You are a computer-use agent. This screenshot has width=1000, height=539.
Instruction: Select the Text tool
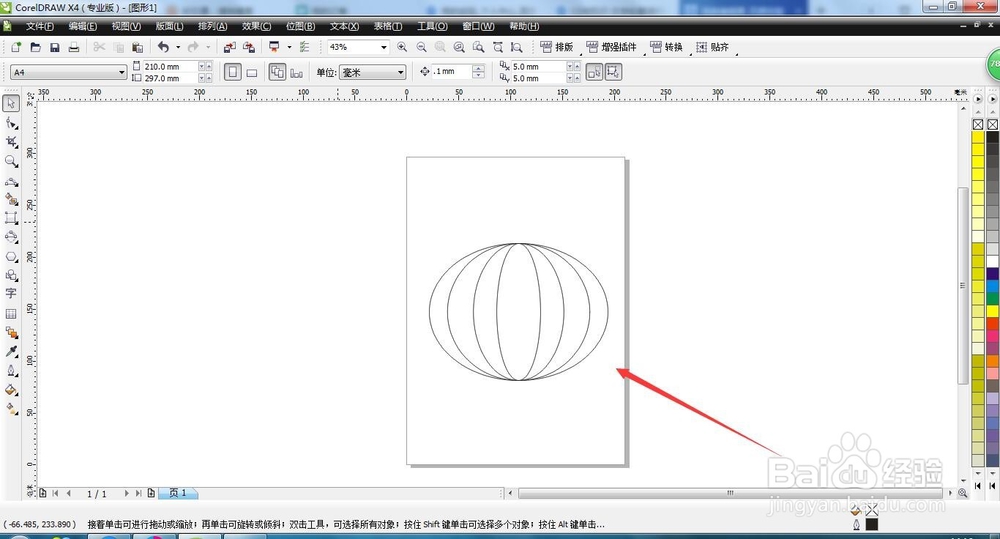(x=11, y=293)
